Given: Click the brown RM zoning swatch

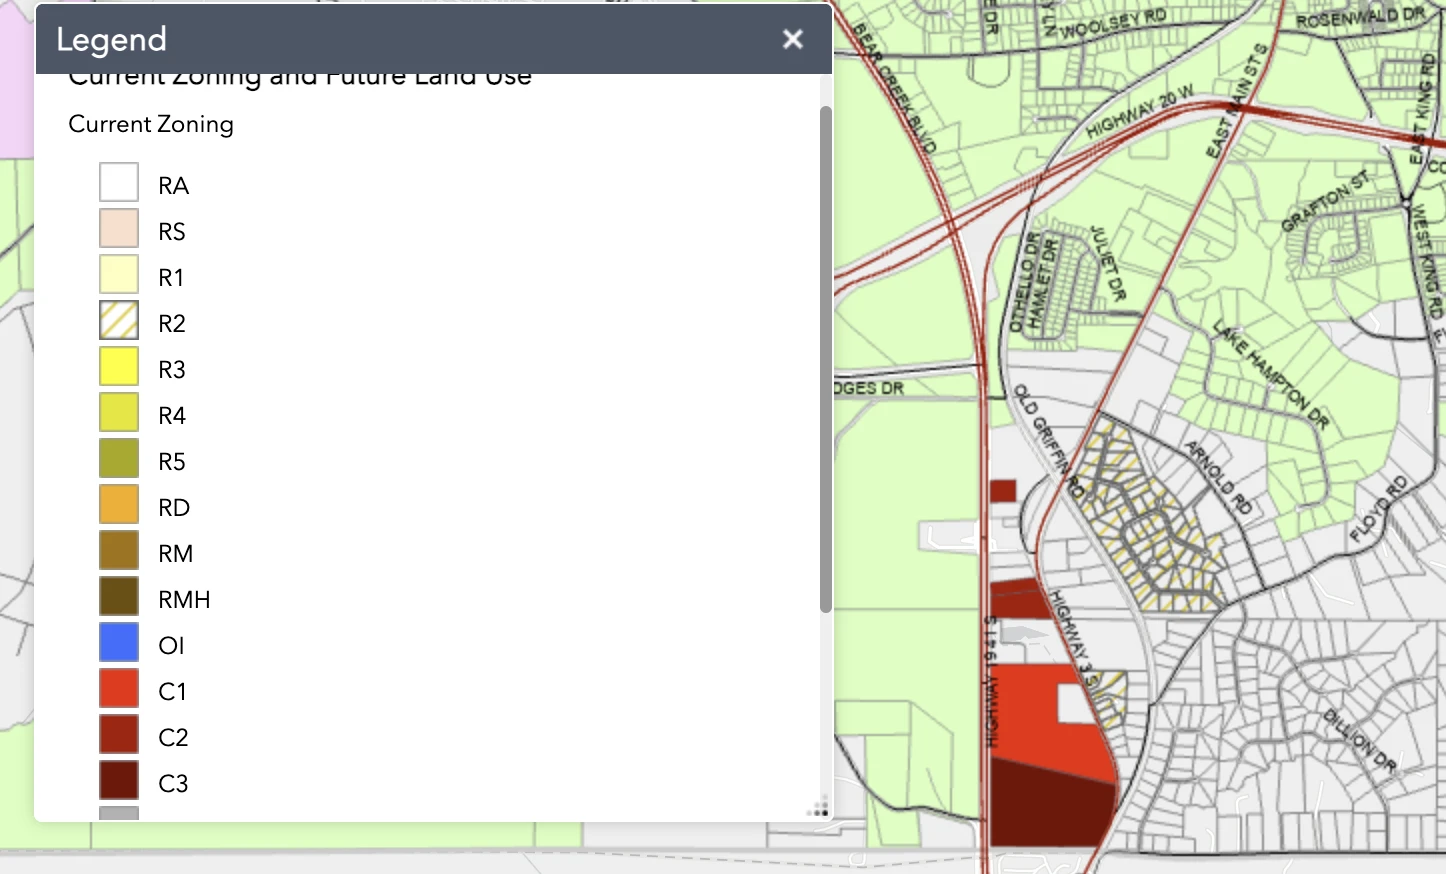Looking at the screenshot, I should pos(119,551).
